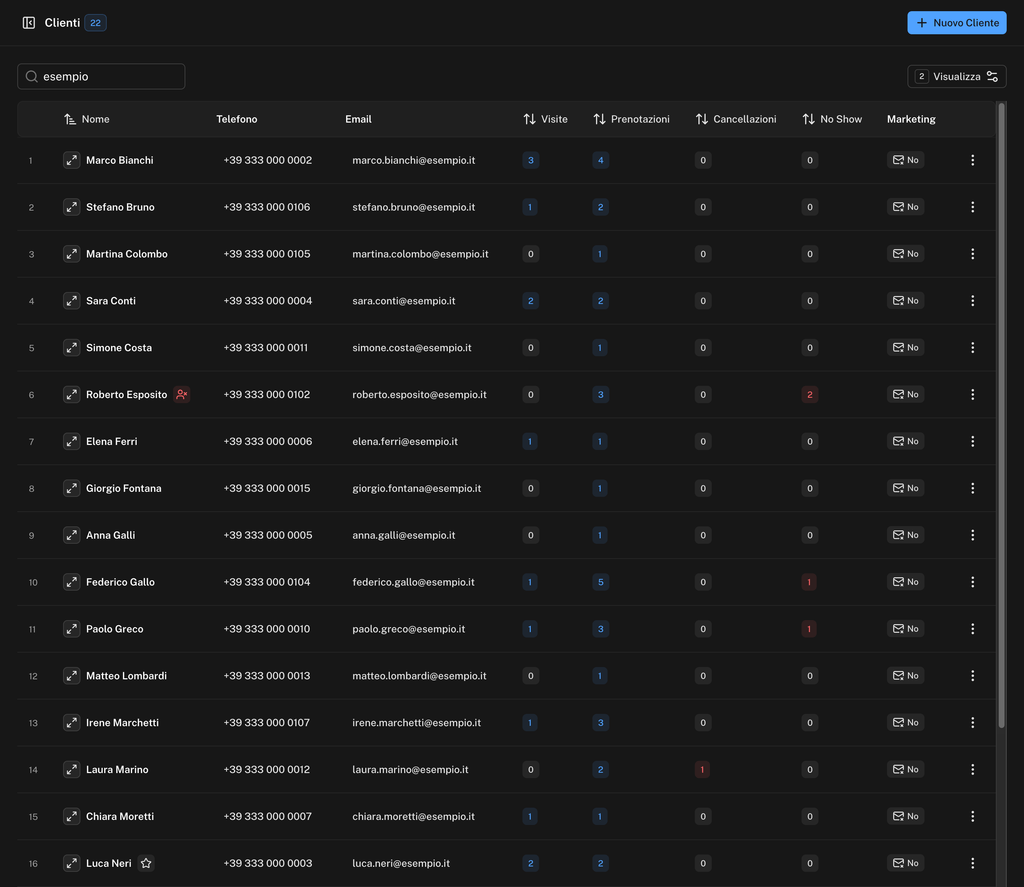Viewport: 1024px width, 887px height.
Task: Sort by No Show column
Action: tap(832, 119)
